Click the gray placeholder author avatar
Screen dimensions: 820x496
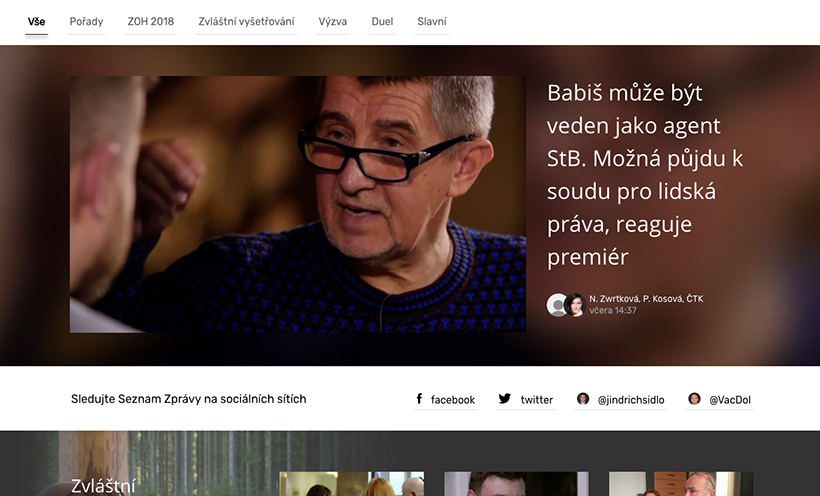click(557, 305)
